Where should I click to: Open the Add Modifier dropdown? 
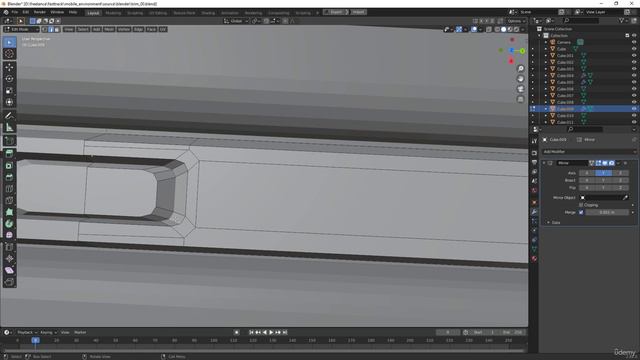[x=589, y=151]
